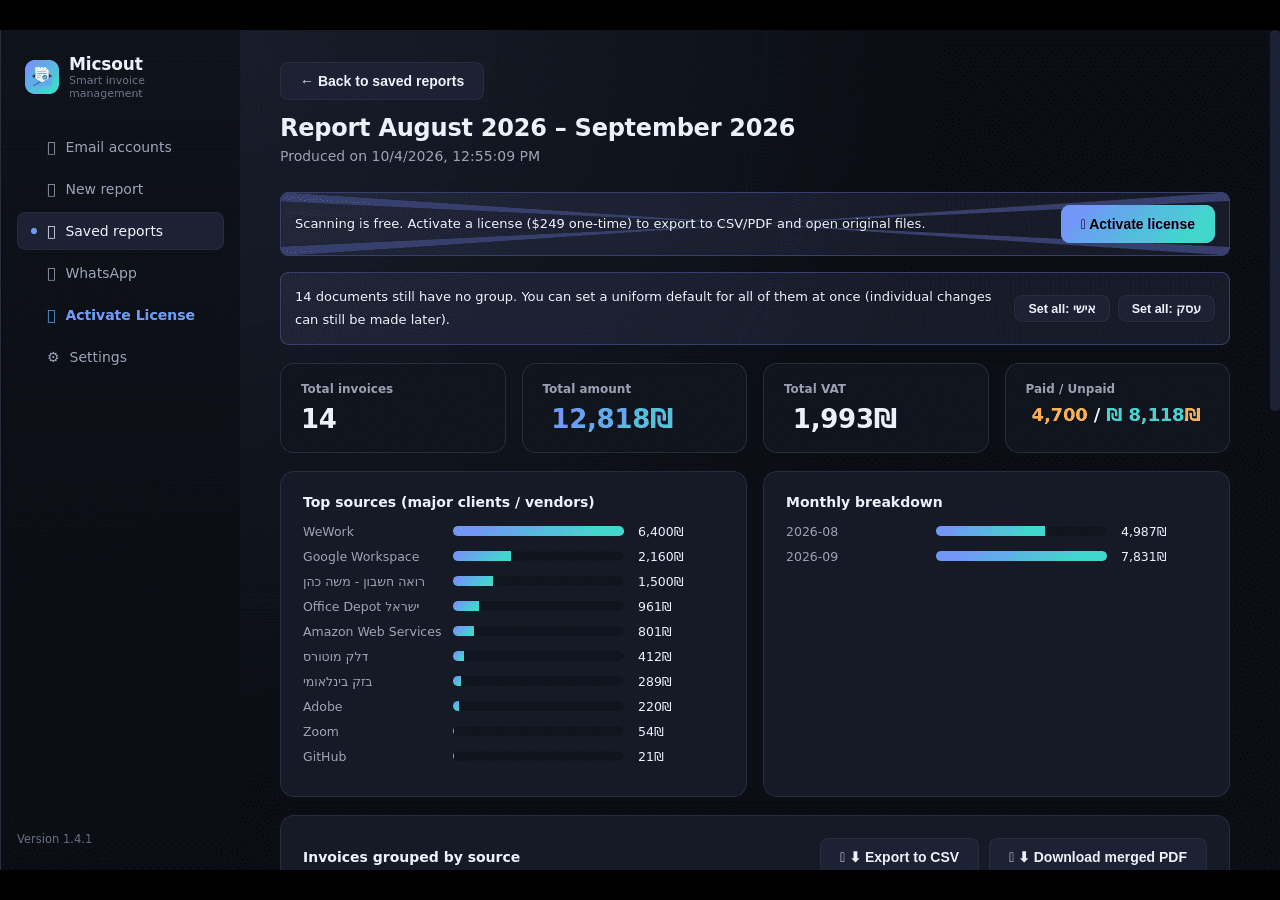Click Set all: אישי button
1280x900 pixels.
tap(1062, 309)
